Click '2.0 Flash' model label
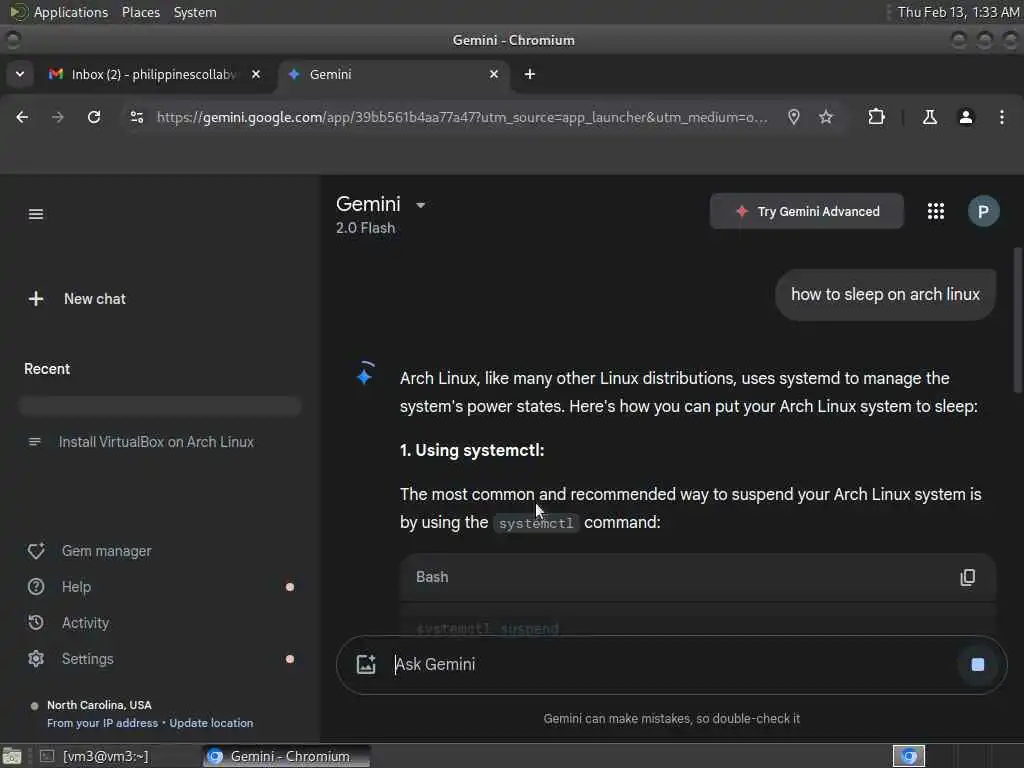 click(x=365, y=228)
